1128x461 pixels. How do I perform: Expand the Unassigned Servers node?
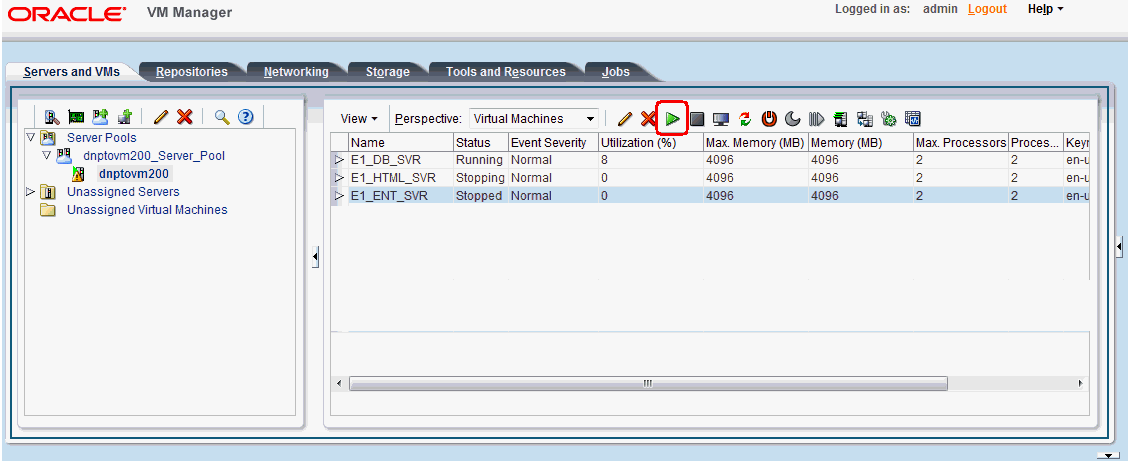pyautogui.click(x=30, y=191)
